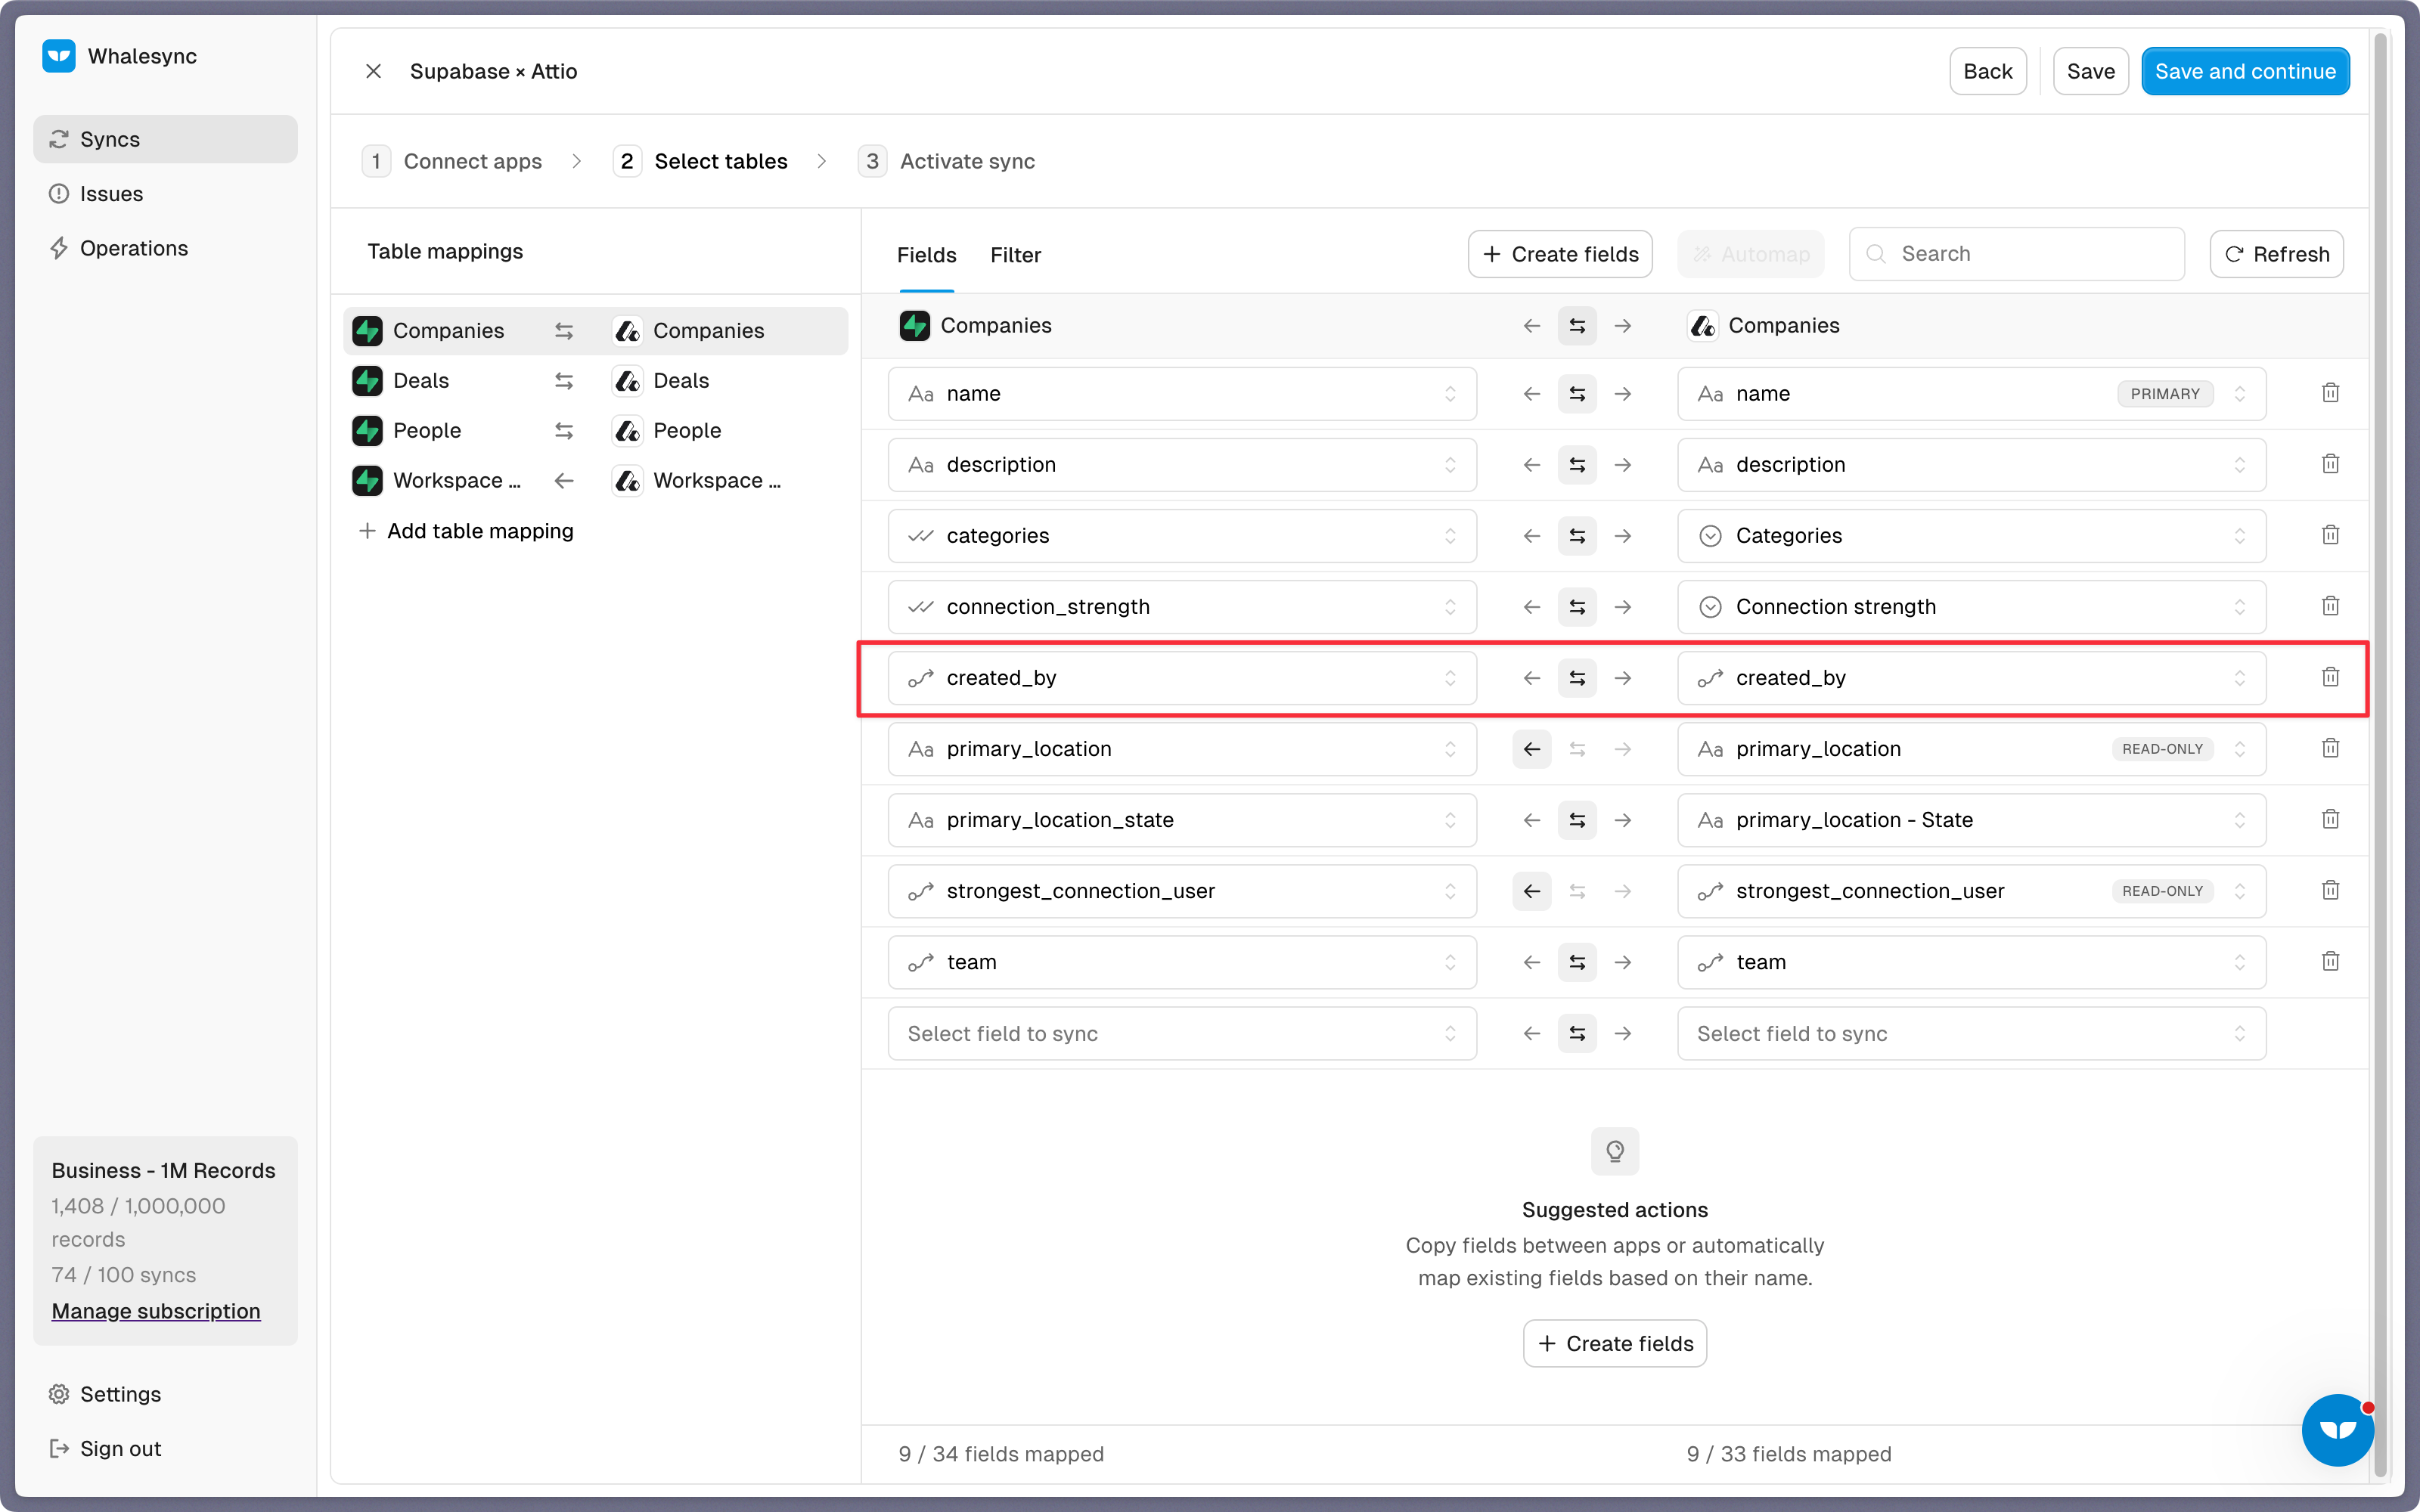
Task: Open Operations in the sidebar
Action: (165, 248)
